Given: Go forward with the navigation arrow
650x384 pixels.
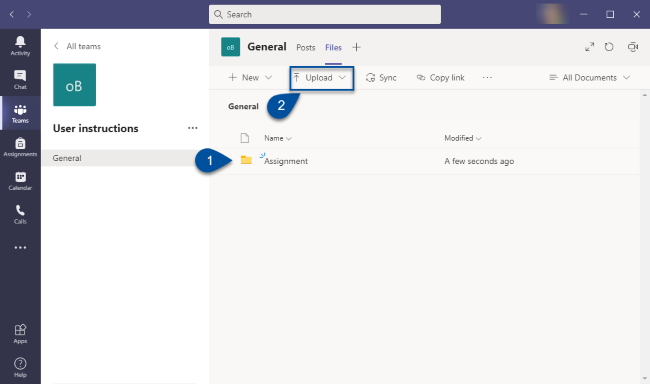Looking at the screenshot, I should (x=29, y=15).
